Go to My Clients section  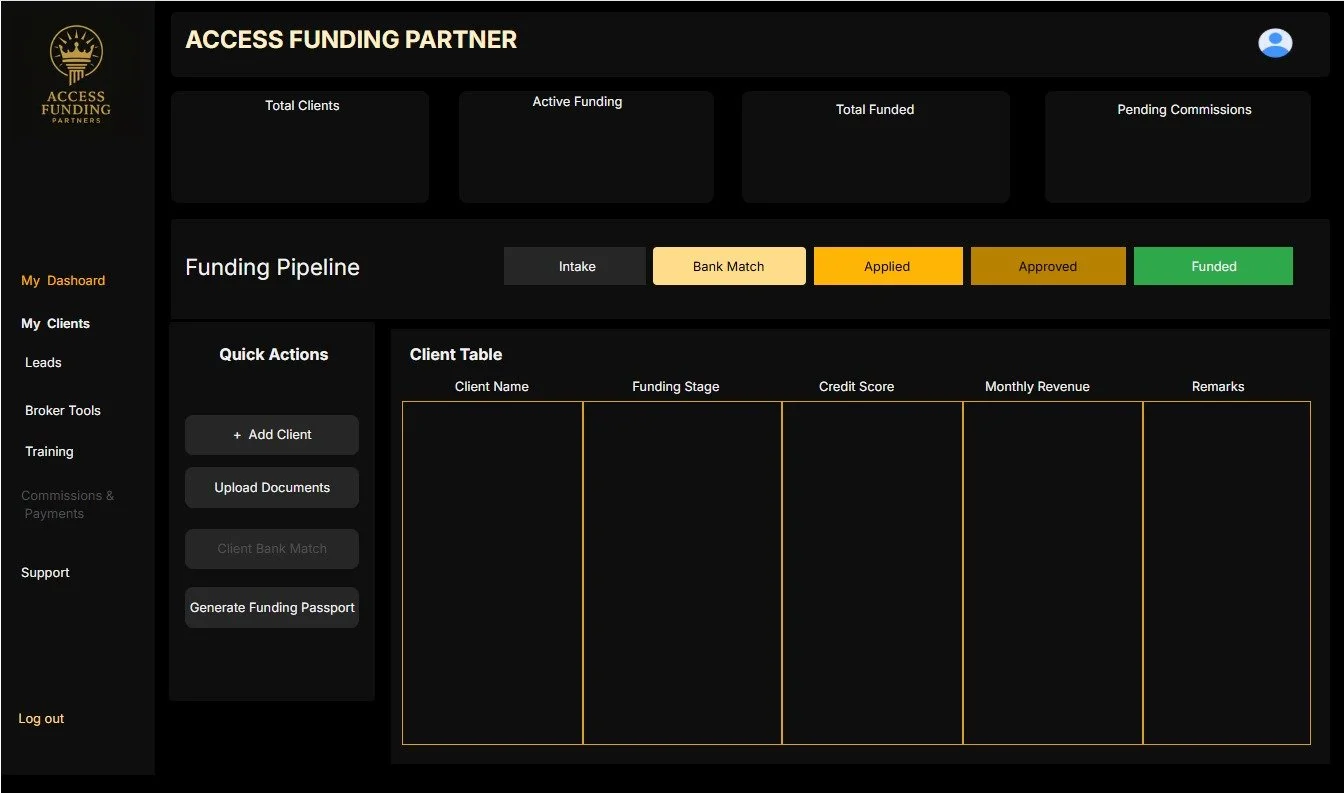(x=56, y=324)
